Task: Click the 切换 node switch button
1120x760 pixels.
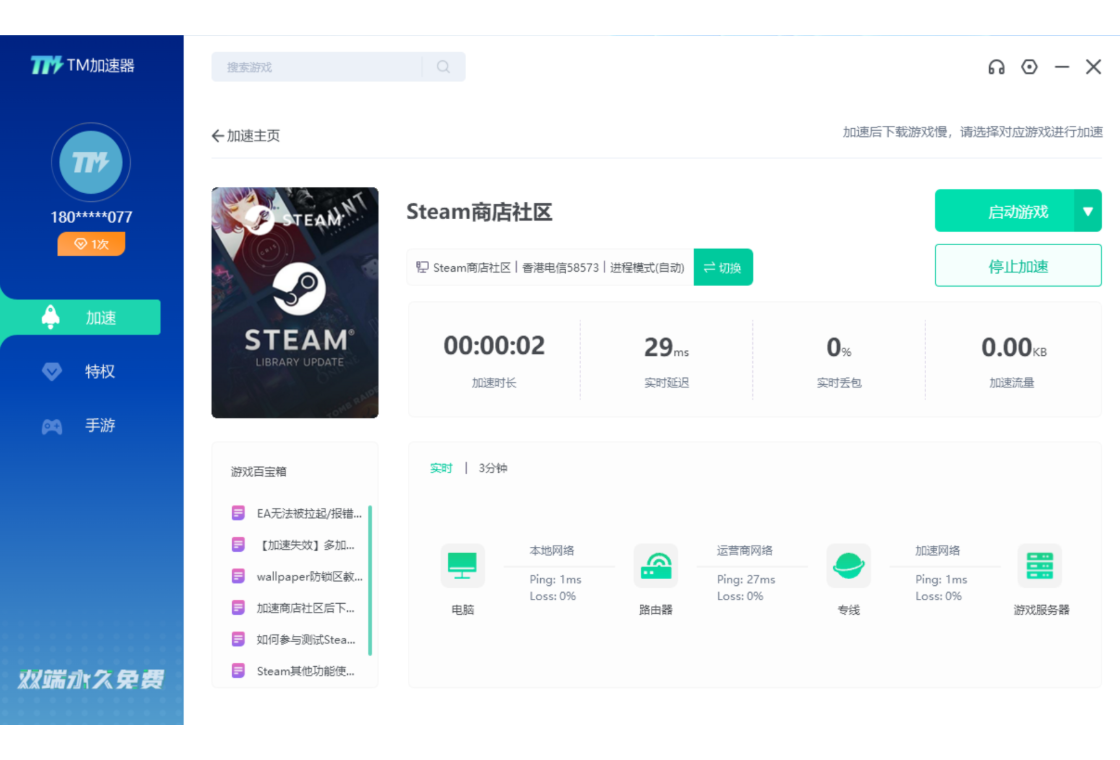Action: (723, 267)
